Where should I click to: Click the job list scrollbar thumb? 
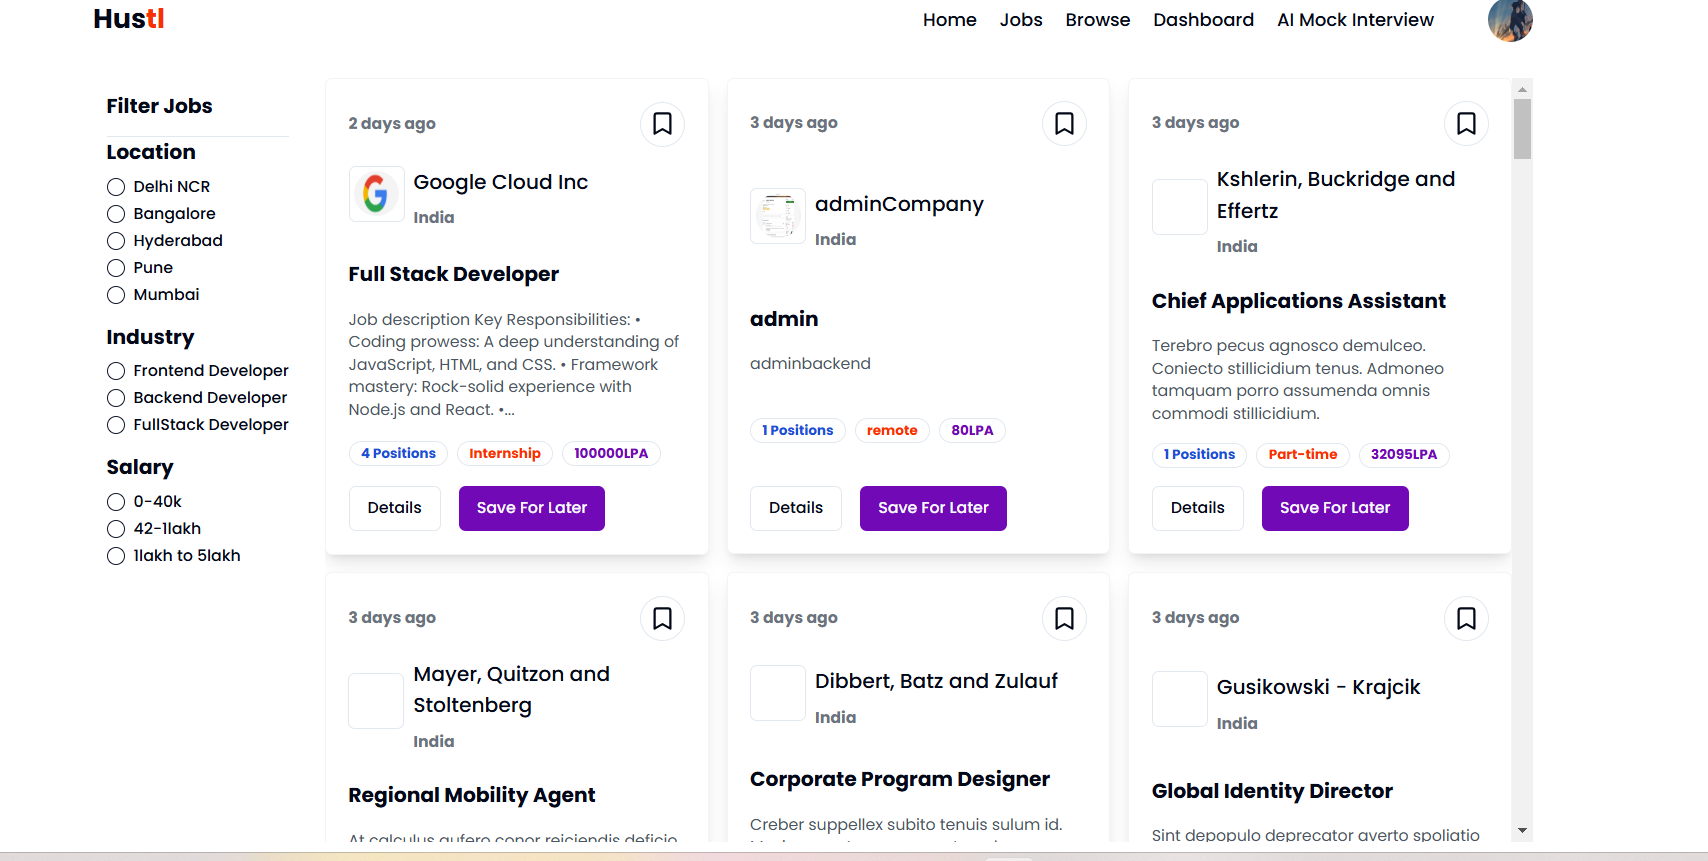point(1522,129)
